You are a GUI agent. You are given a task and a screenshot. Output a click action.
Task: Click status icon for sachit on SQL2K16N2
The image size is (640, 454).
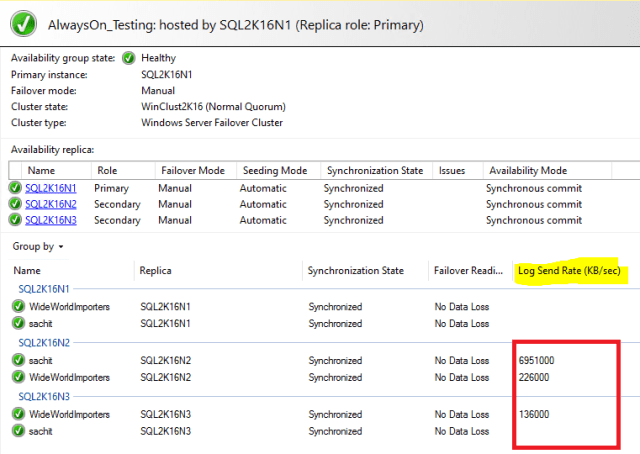pyautogui.click(x=18, y=360)
